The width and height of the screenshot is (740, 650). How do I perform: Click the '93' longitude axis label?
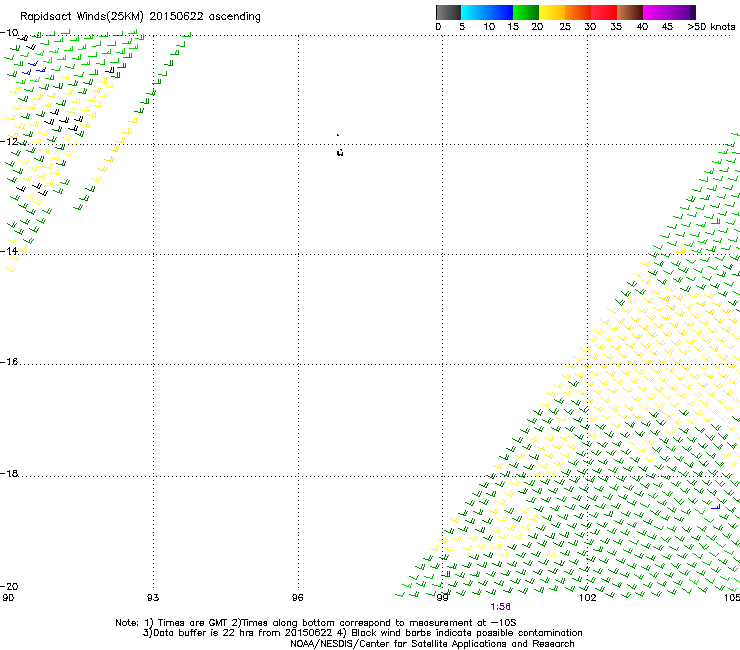coord(153,598)
